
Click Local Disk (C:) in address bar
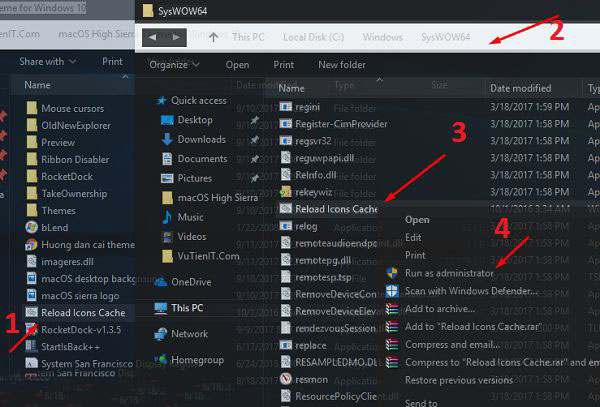pos(313,37)
